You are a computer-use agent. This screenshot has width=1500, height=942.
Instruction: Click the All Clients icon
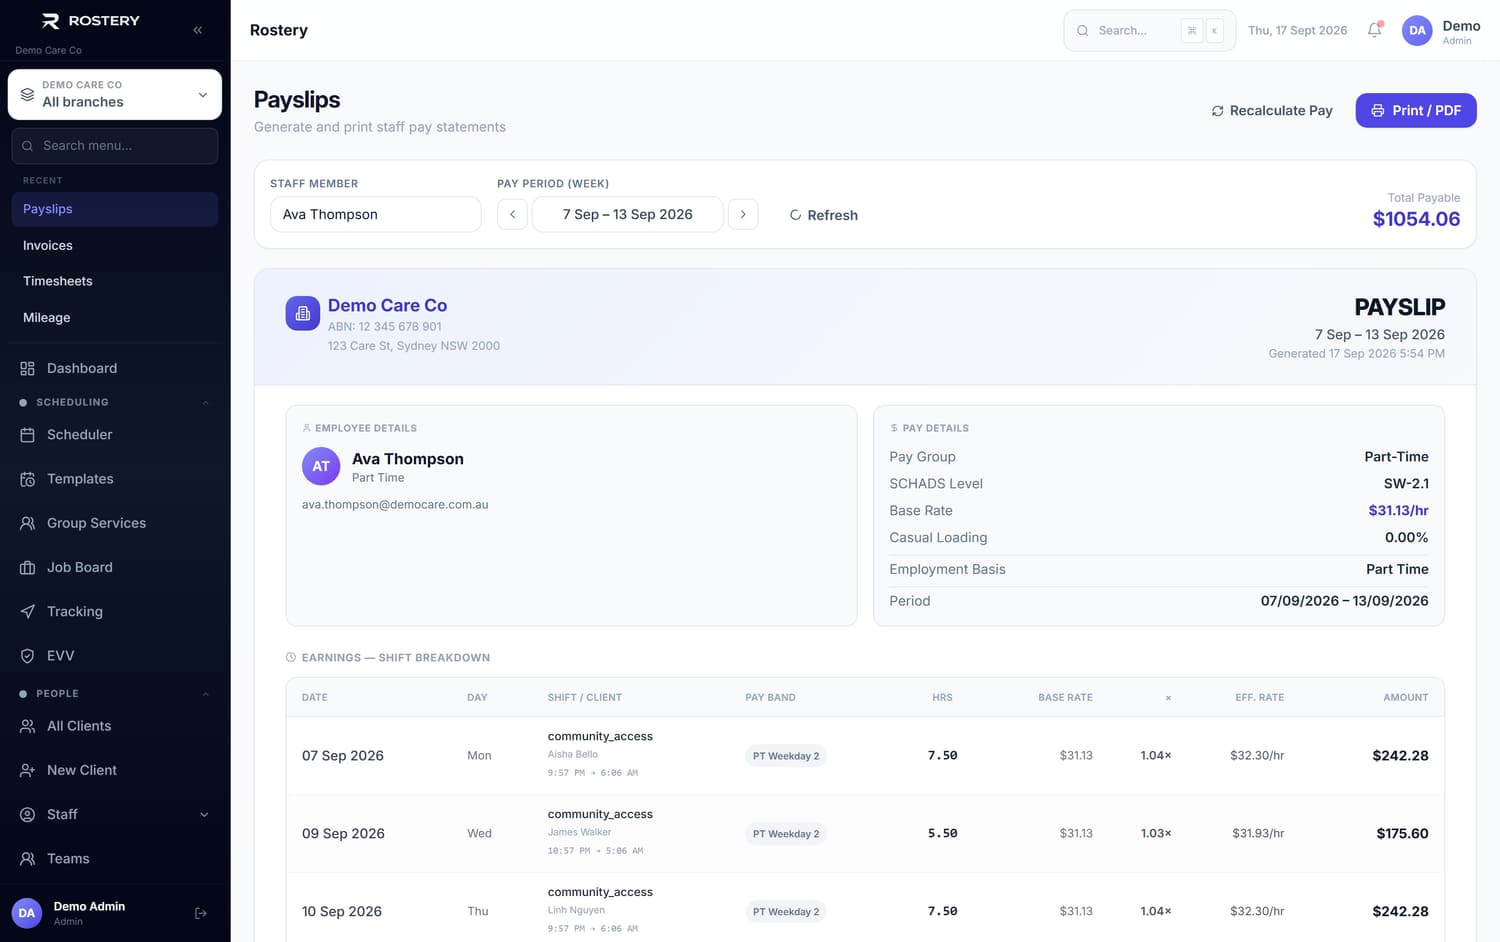pyautogui.click(x=27, y=726)
